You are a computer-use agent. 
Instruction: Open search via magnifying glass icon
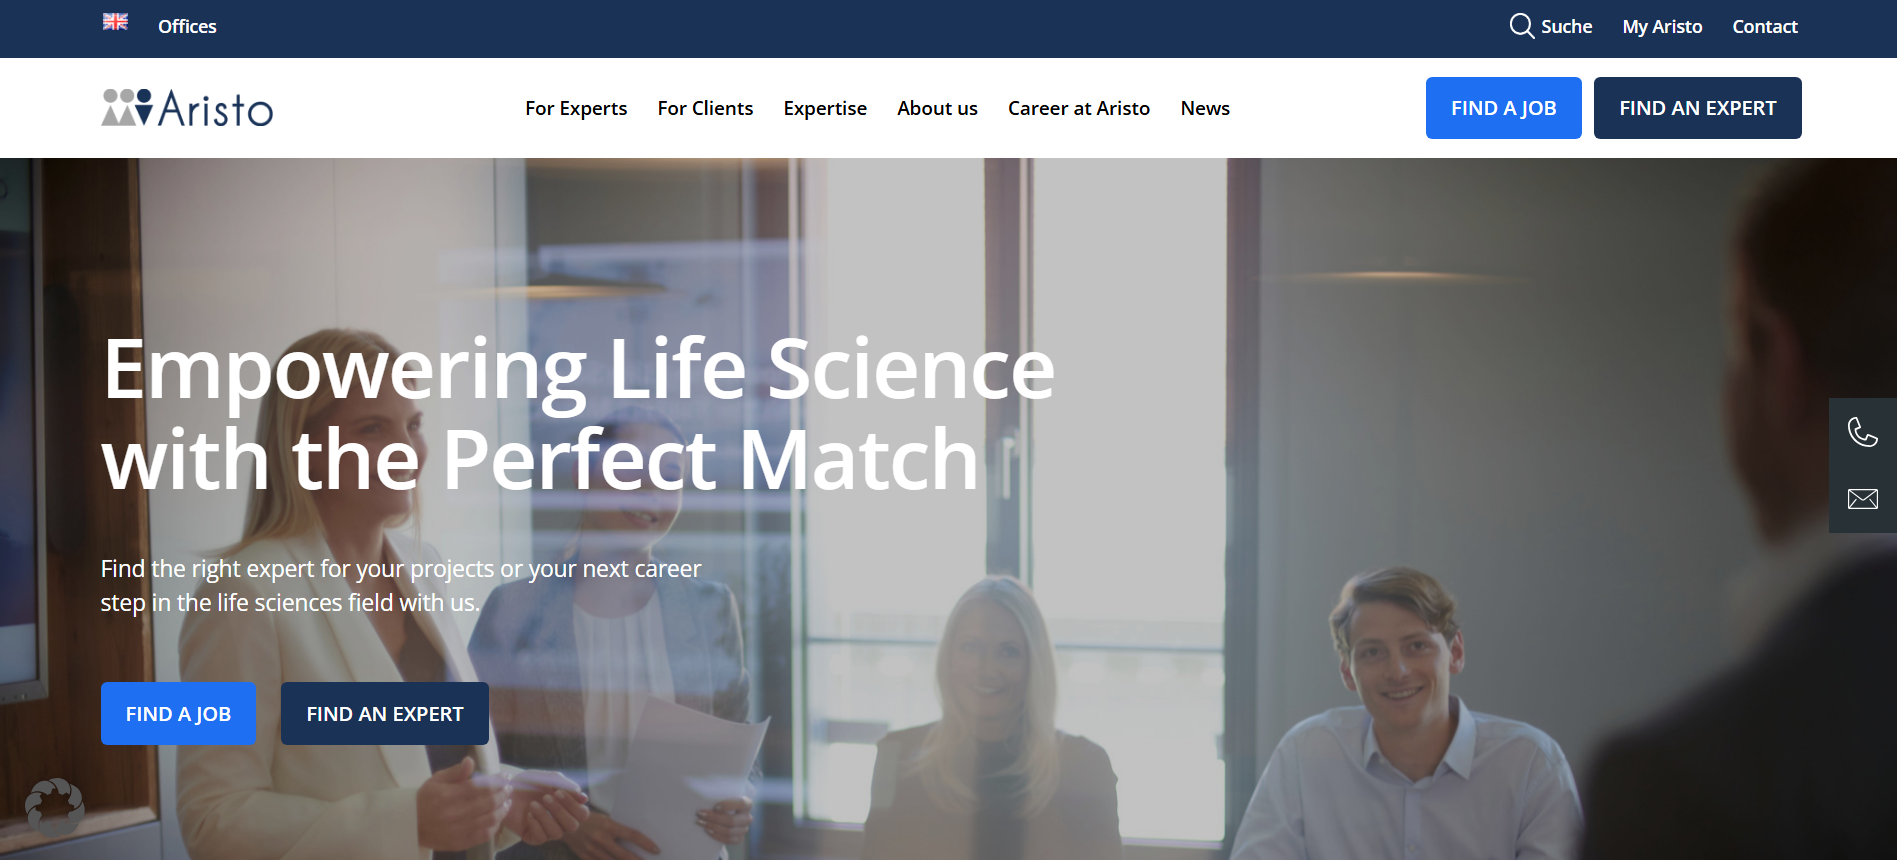pos(1521,26)
